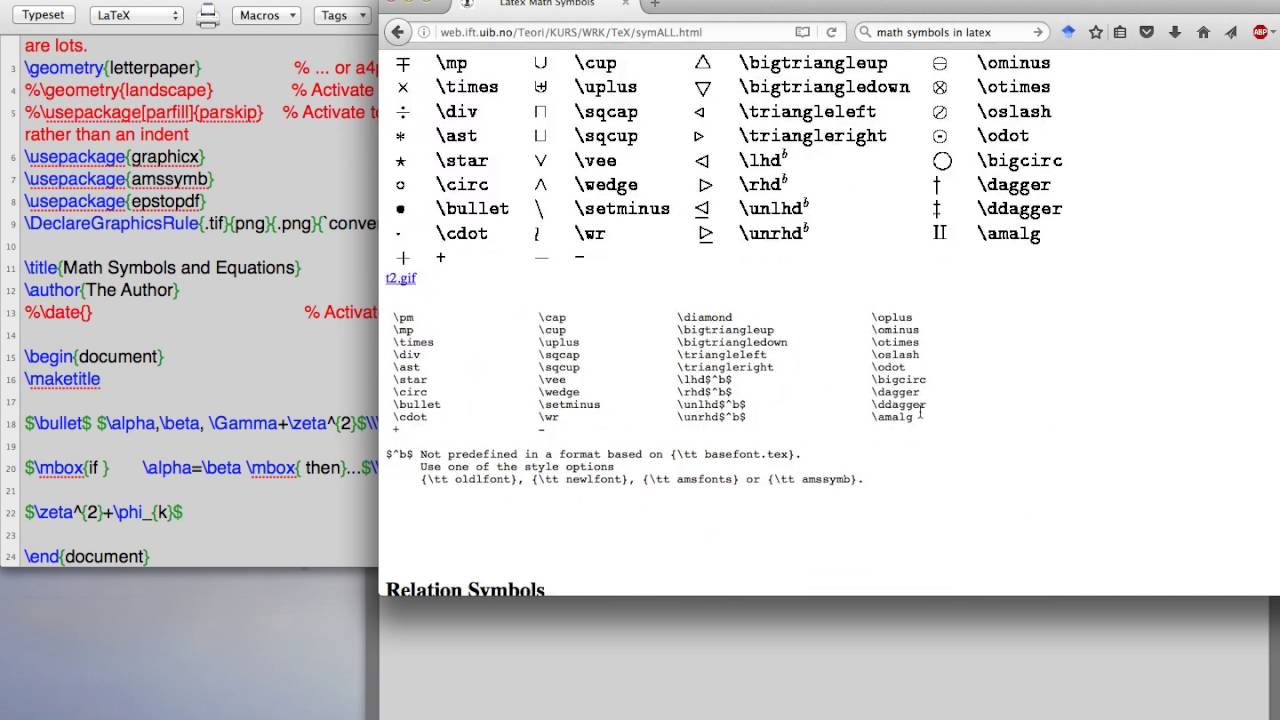This screenshot has width=1280, height=720.
Task: Click the \end{document} line
Action: 87,557
